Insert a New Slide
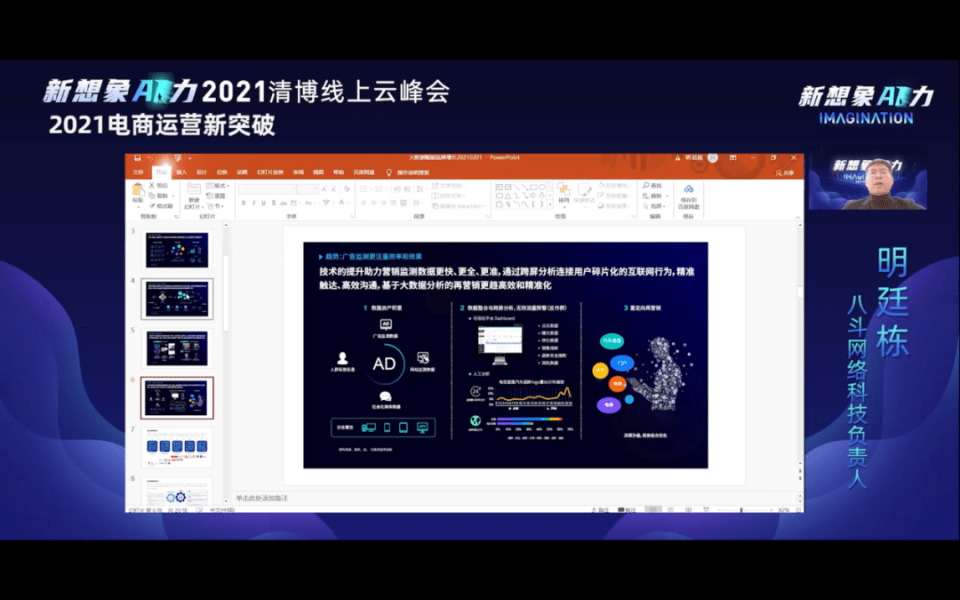This screenshot has height=600, width=960. click(x=192, y=193)
